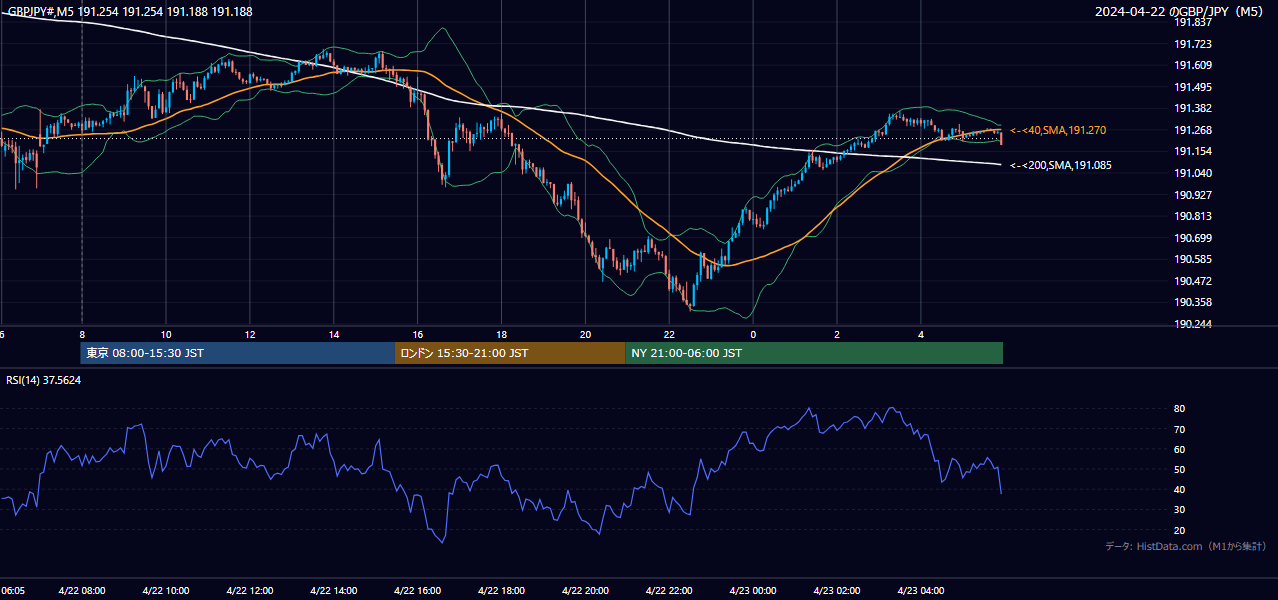This screenshot has height=600, width=1278.
Task: Click the 4/22 14:00 time axis label
Action: click(334, 591)
